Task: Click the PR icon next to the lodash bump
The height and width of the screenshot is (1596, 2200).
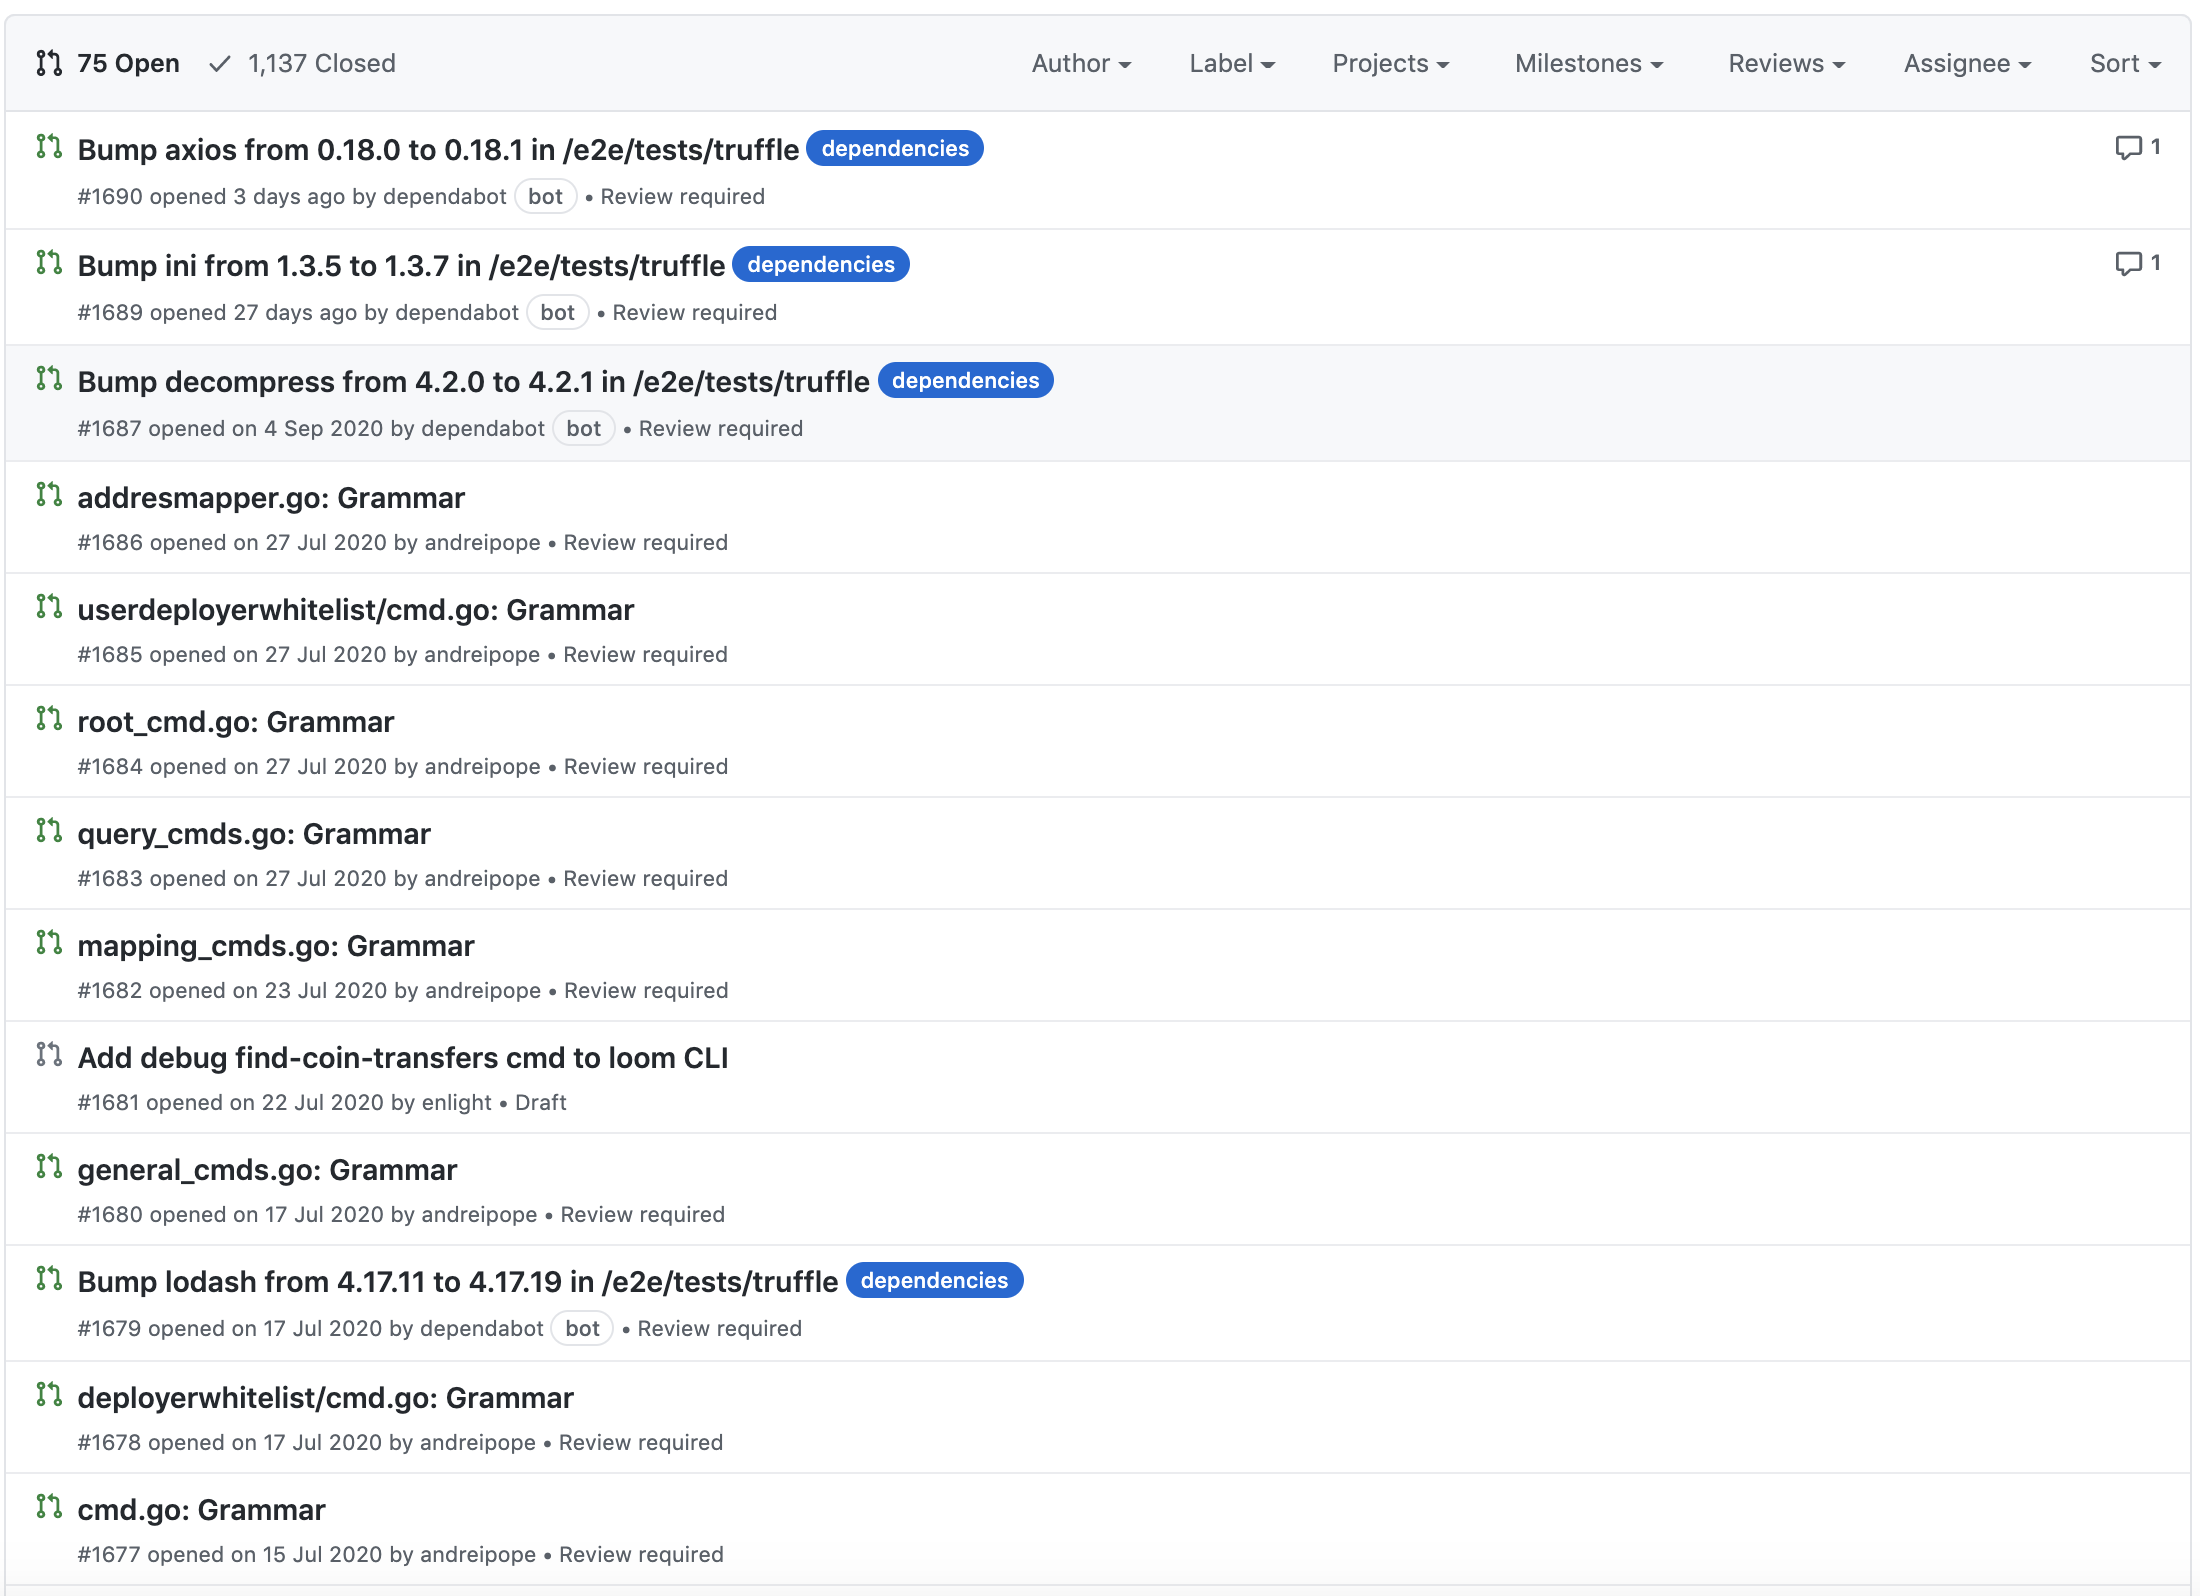Action: (49, 1278)
